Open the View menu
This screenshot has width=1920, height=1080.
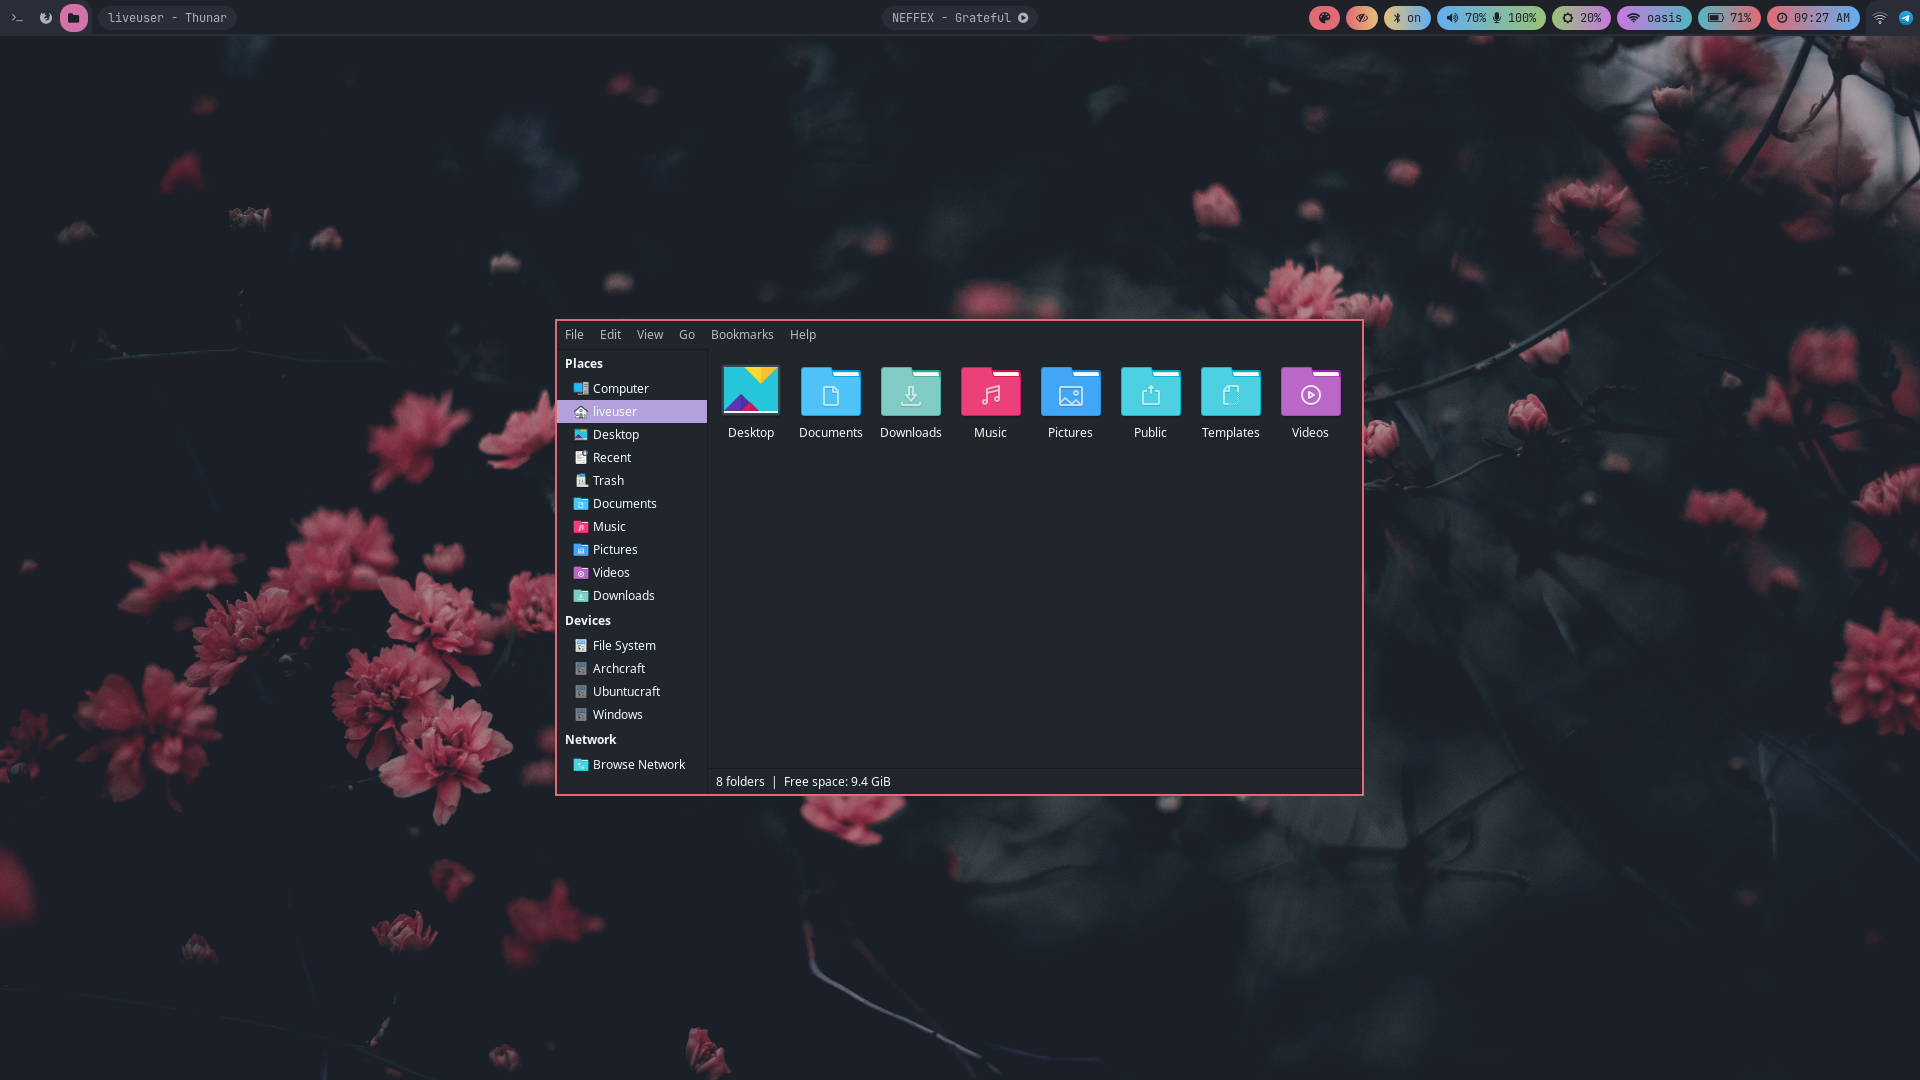tap(649, 335)
